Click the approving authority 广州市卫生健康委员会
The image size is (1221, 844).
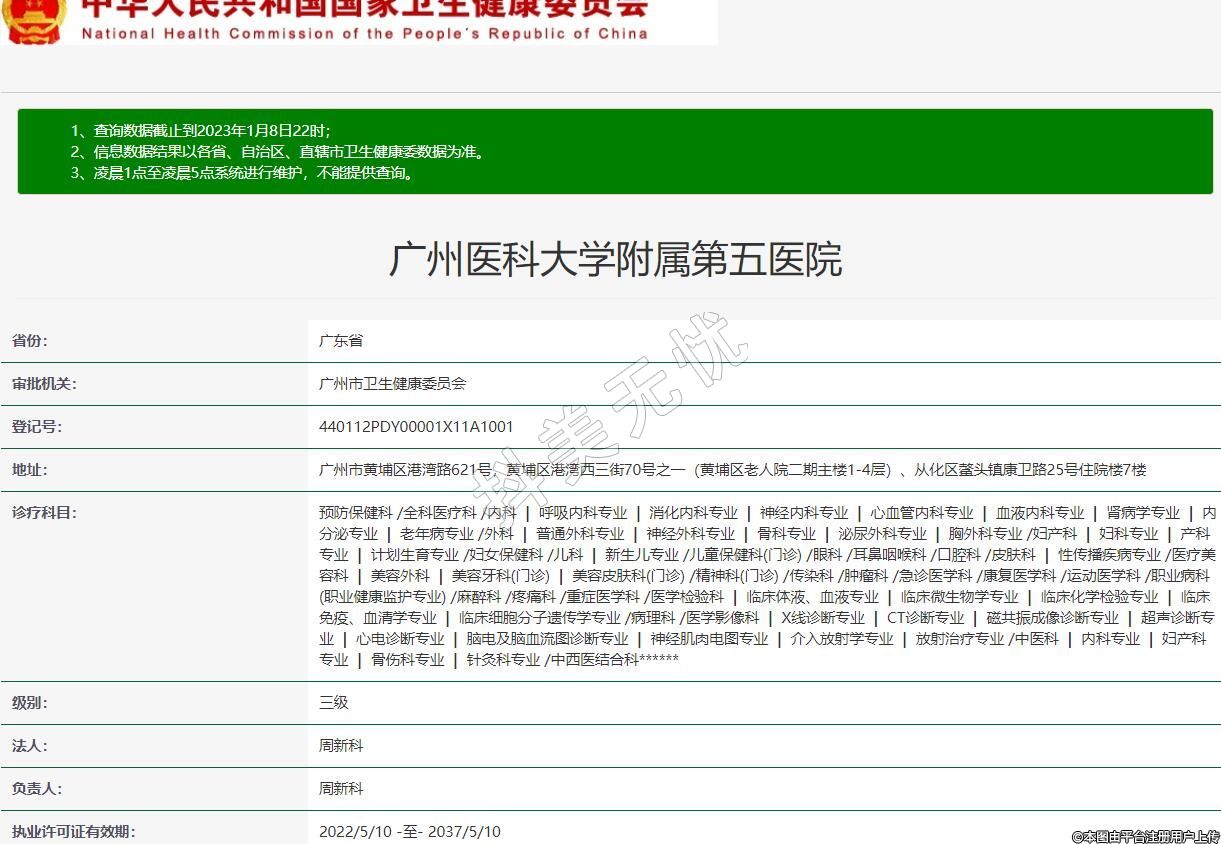[x=392, y=384]
